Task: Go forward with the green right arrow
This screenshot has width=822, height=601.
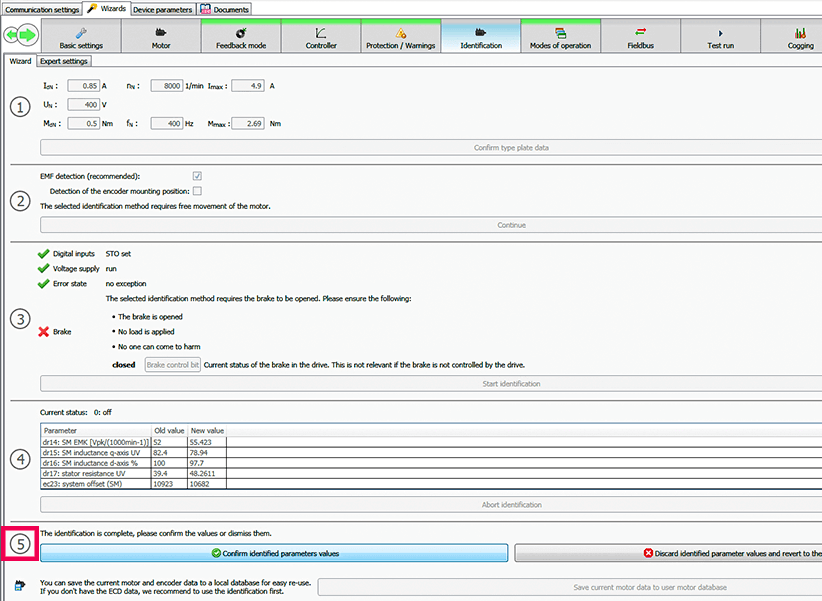Action: coord(29,35)
